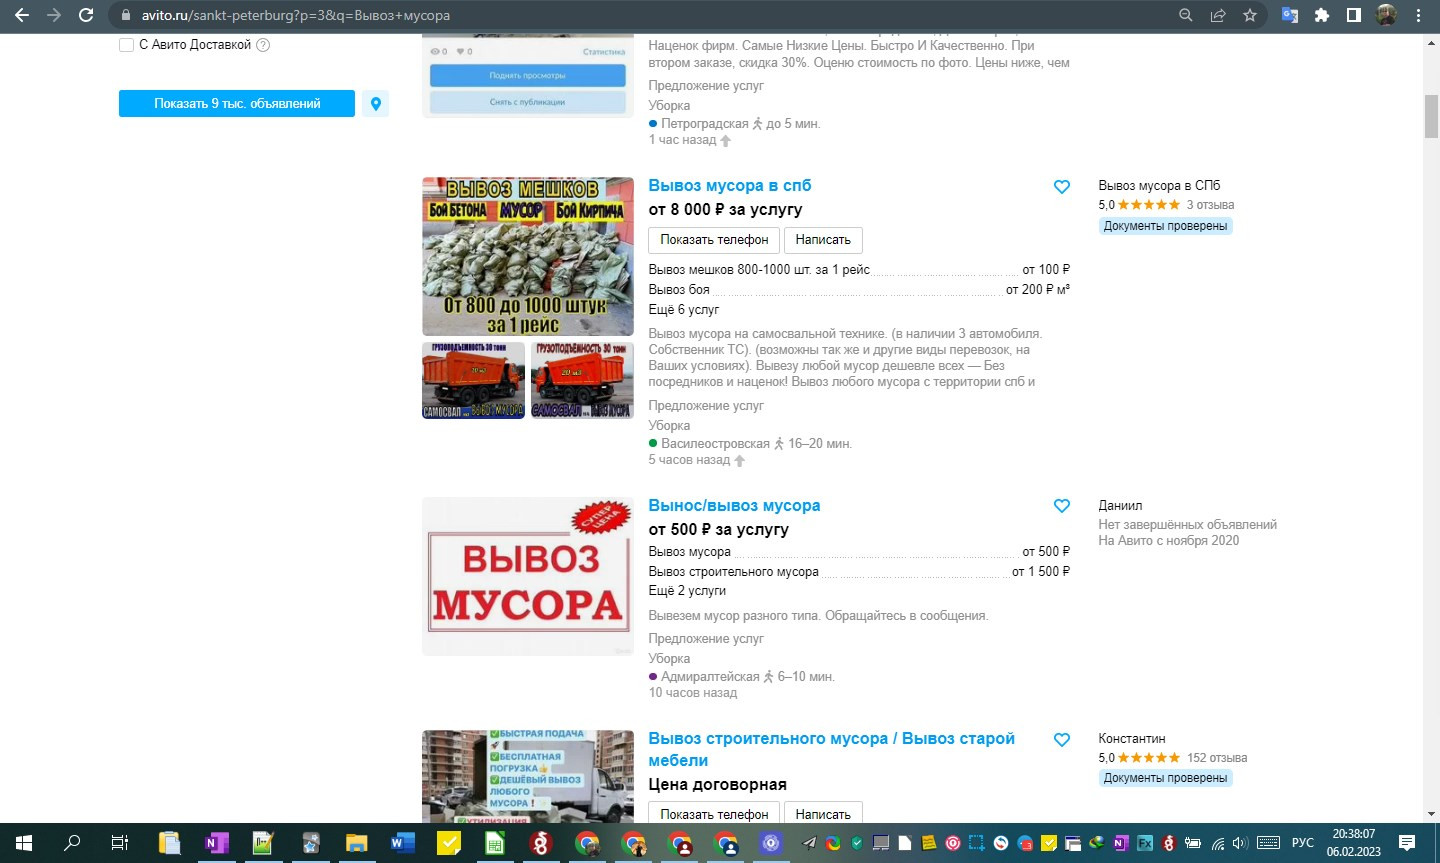Open Task View on the taskbar
Screen dimensions: 1440x863
119,843
